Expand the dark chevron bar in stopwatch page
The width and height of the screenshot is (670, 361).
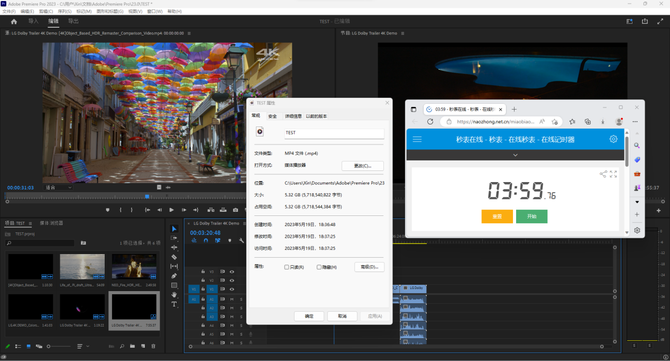(515, 155)
